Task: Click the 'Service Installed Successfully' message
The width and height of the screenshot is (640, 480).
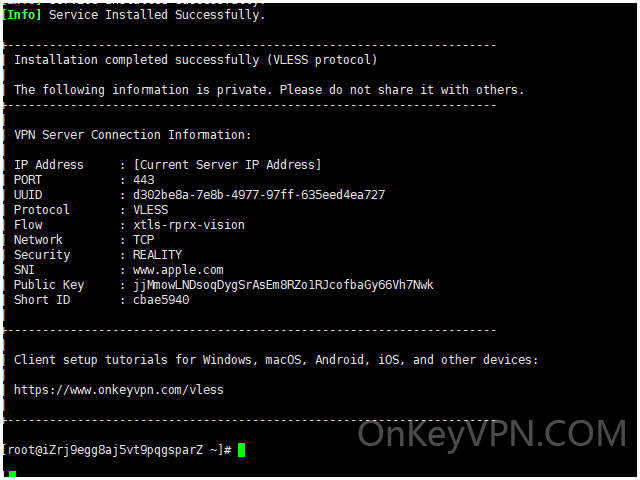Action: tap(157, 15)
